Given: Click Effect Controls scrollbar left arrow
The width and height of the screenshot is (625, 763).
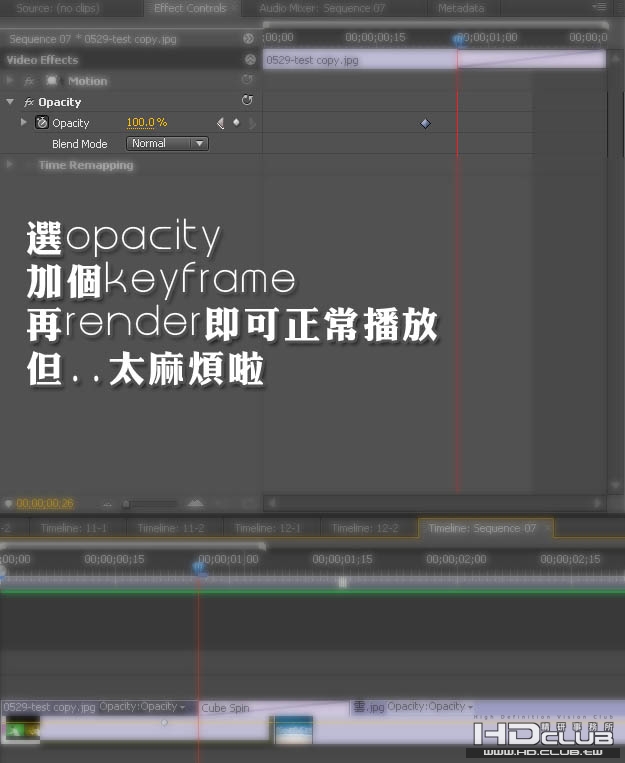Looking at the screenshot, I should coord(272,503).
